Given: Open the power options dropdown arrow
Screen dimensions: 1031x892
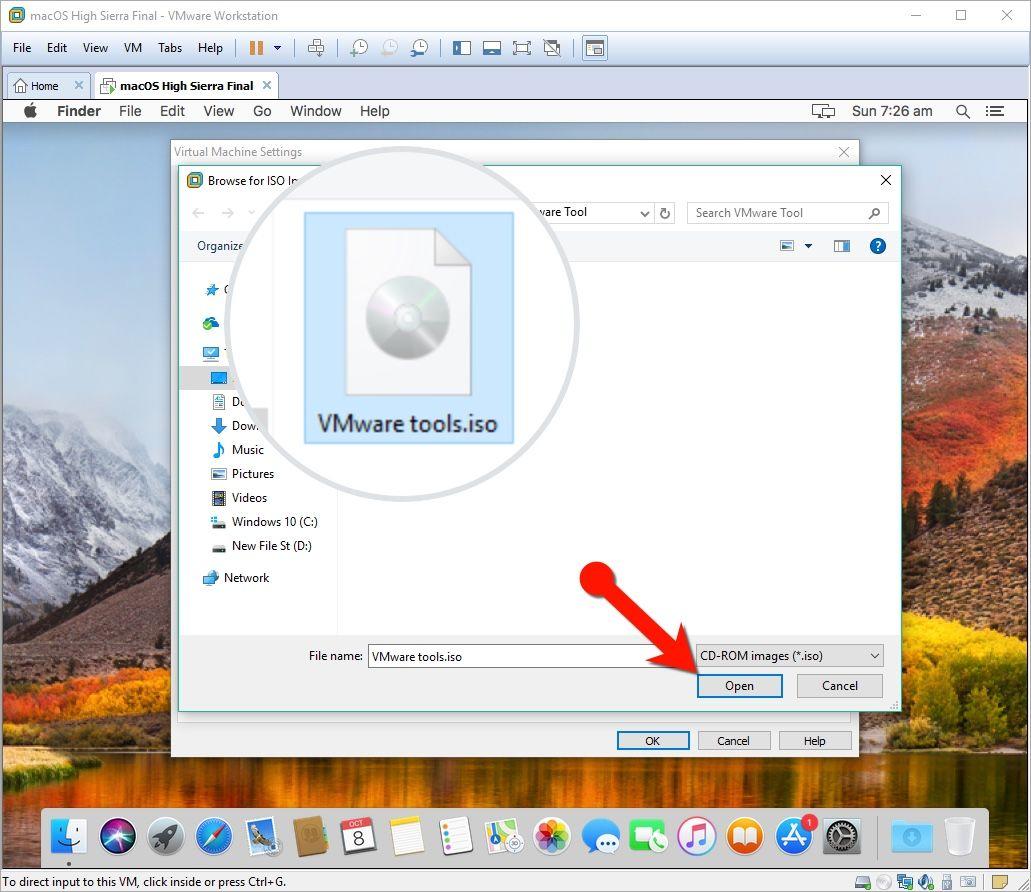Looking at the screenshot, I should 278,48.
